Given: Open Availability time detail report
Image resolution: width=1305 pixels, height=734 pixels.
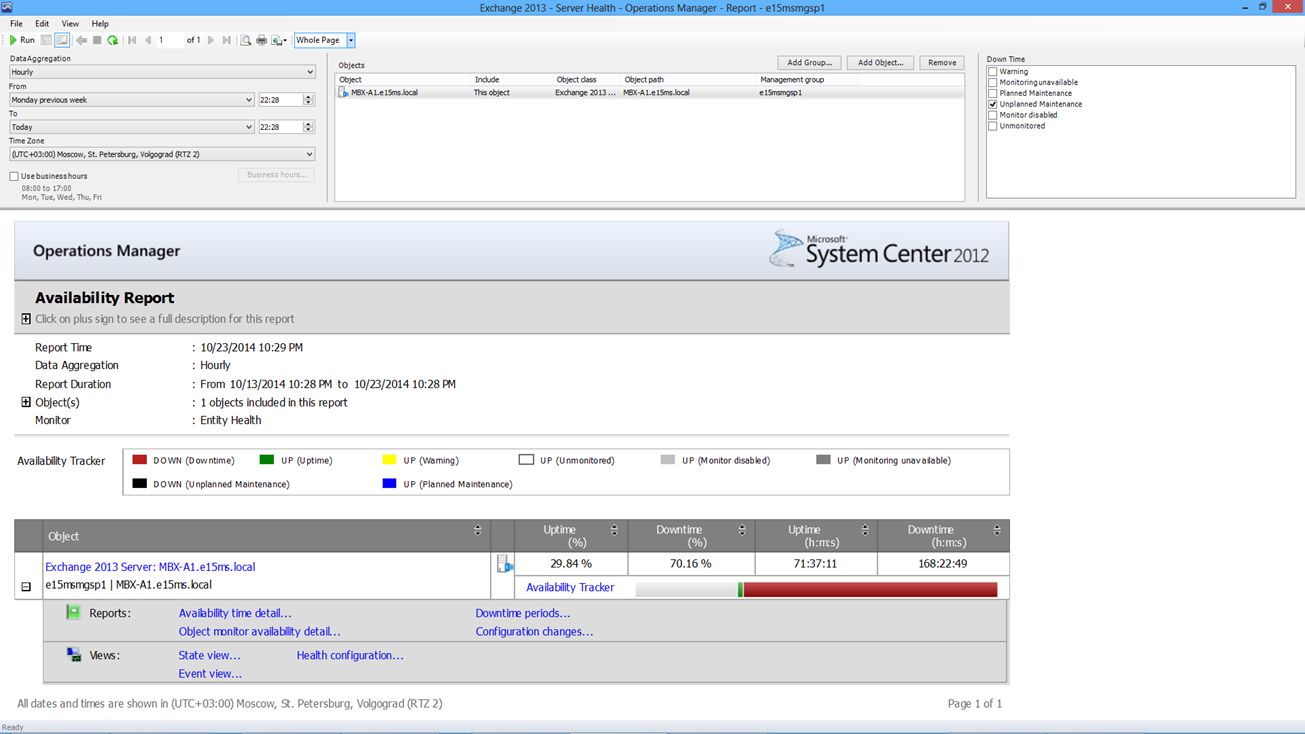Looking at the screenshot, I should [x=235, y=613].
